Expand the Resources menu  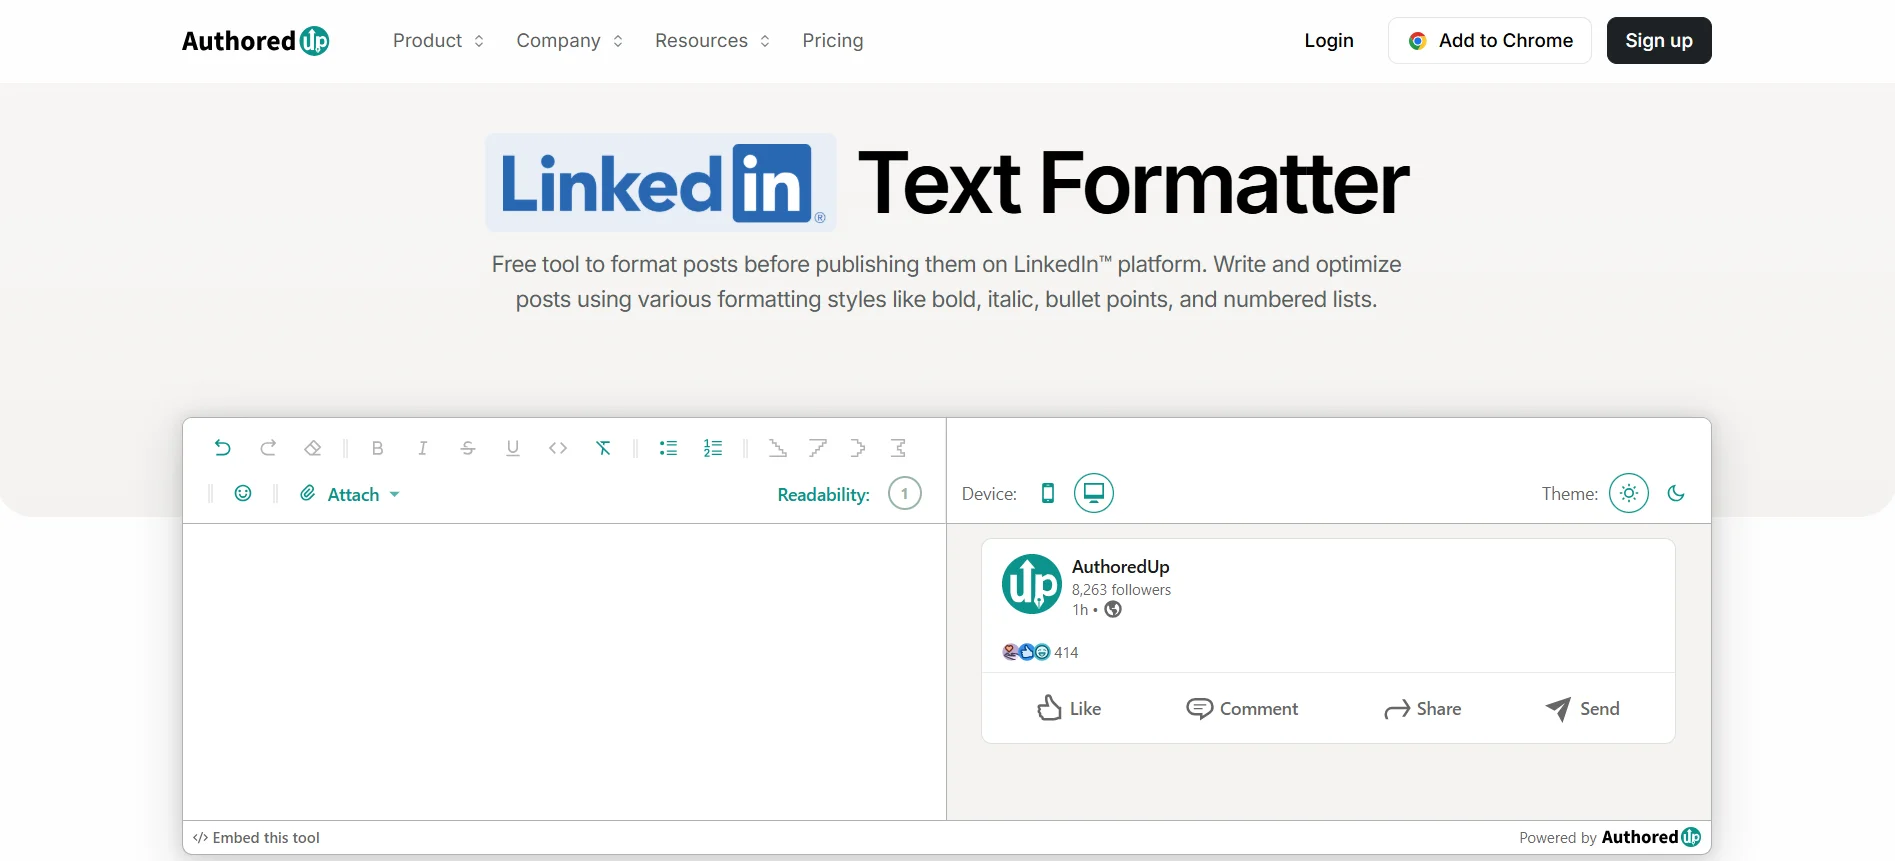click(x=712, y=41)
